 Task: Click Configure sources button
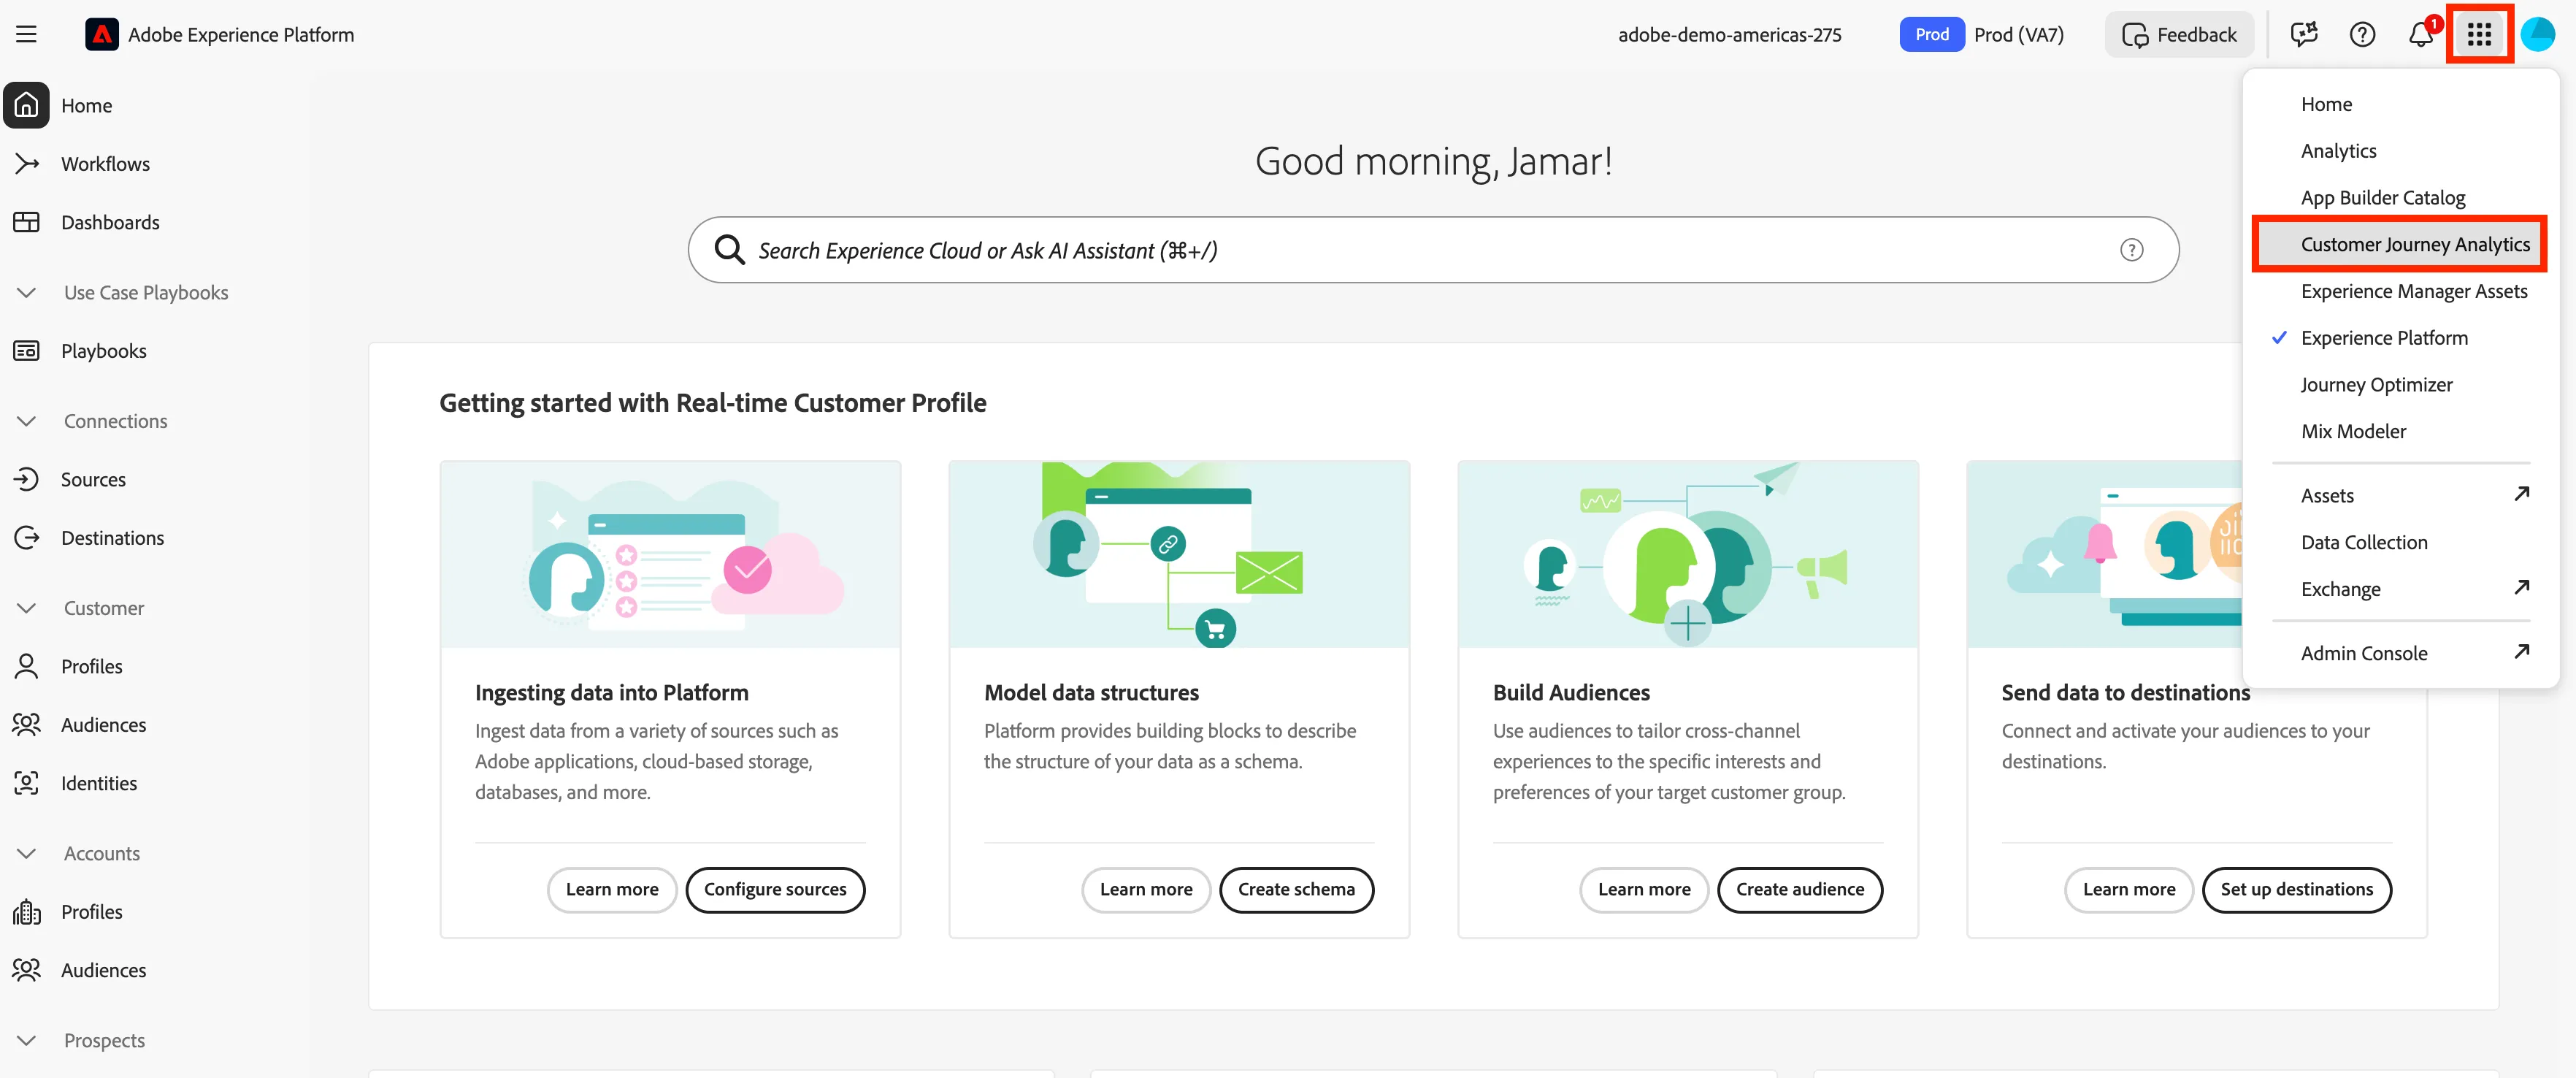pos(775,890)
